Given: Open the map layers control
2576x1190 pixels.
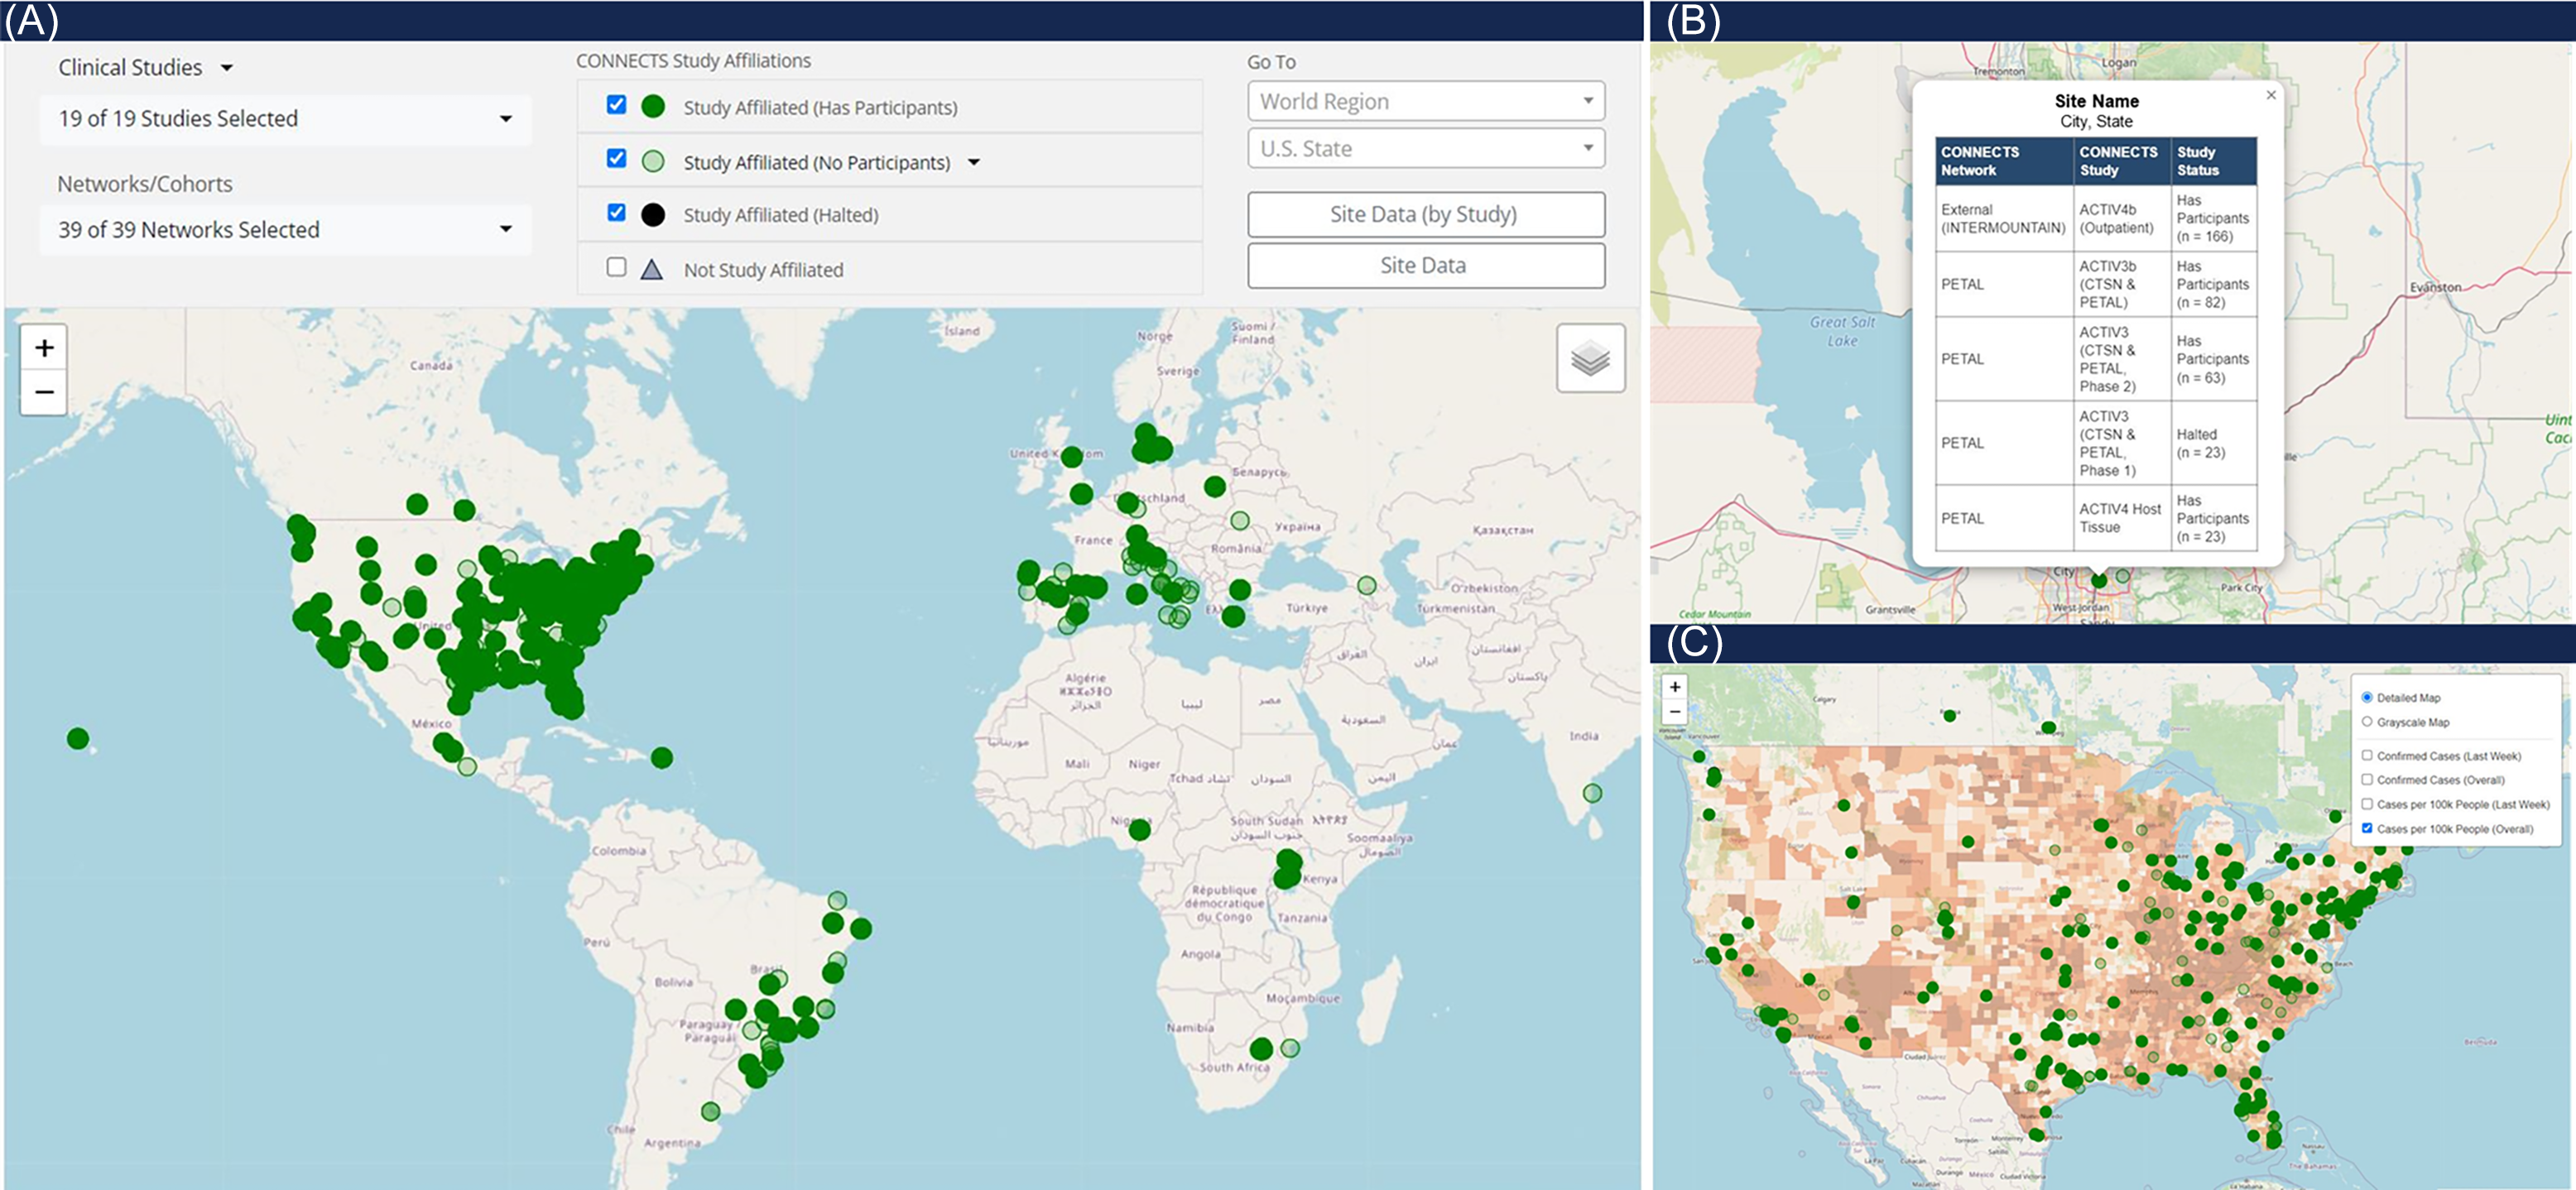Looking at the screenshot, I should [1589, 358].
